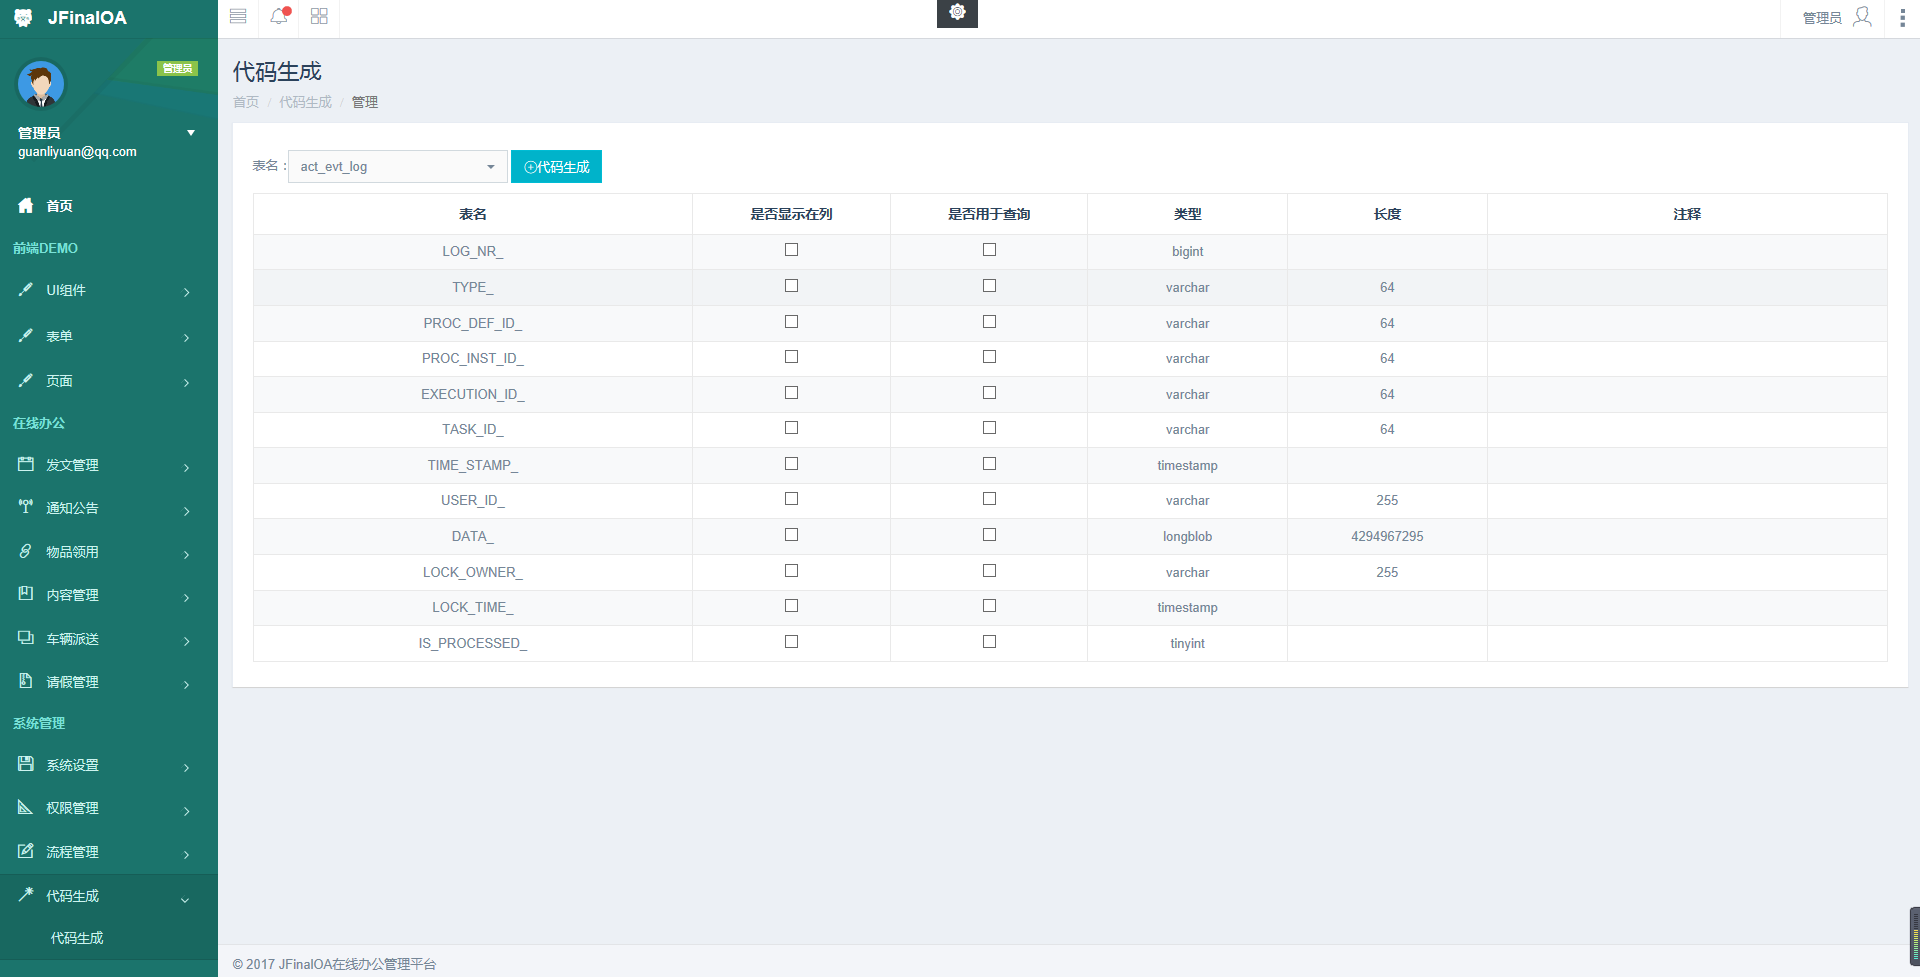Check 是否显示在列 for TYPE_ row

(791, 286)
